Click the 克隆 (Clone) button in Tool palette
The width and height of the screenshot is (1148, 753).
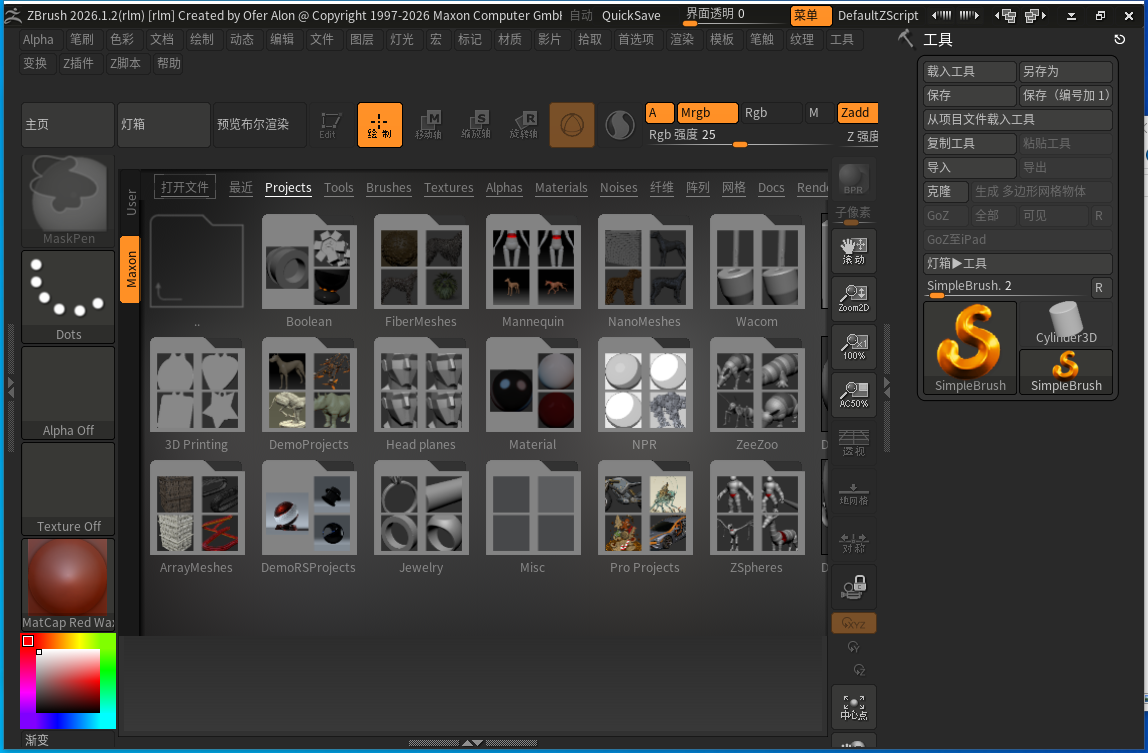[945, 190]
